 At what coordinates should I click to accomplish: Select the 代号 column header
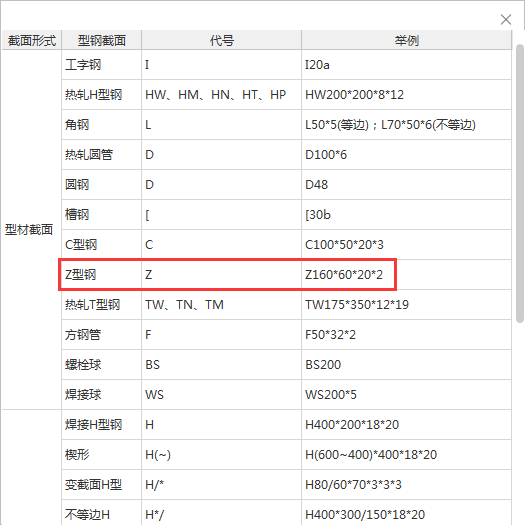(222, 40)
